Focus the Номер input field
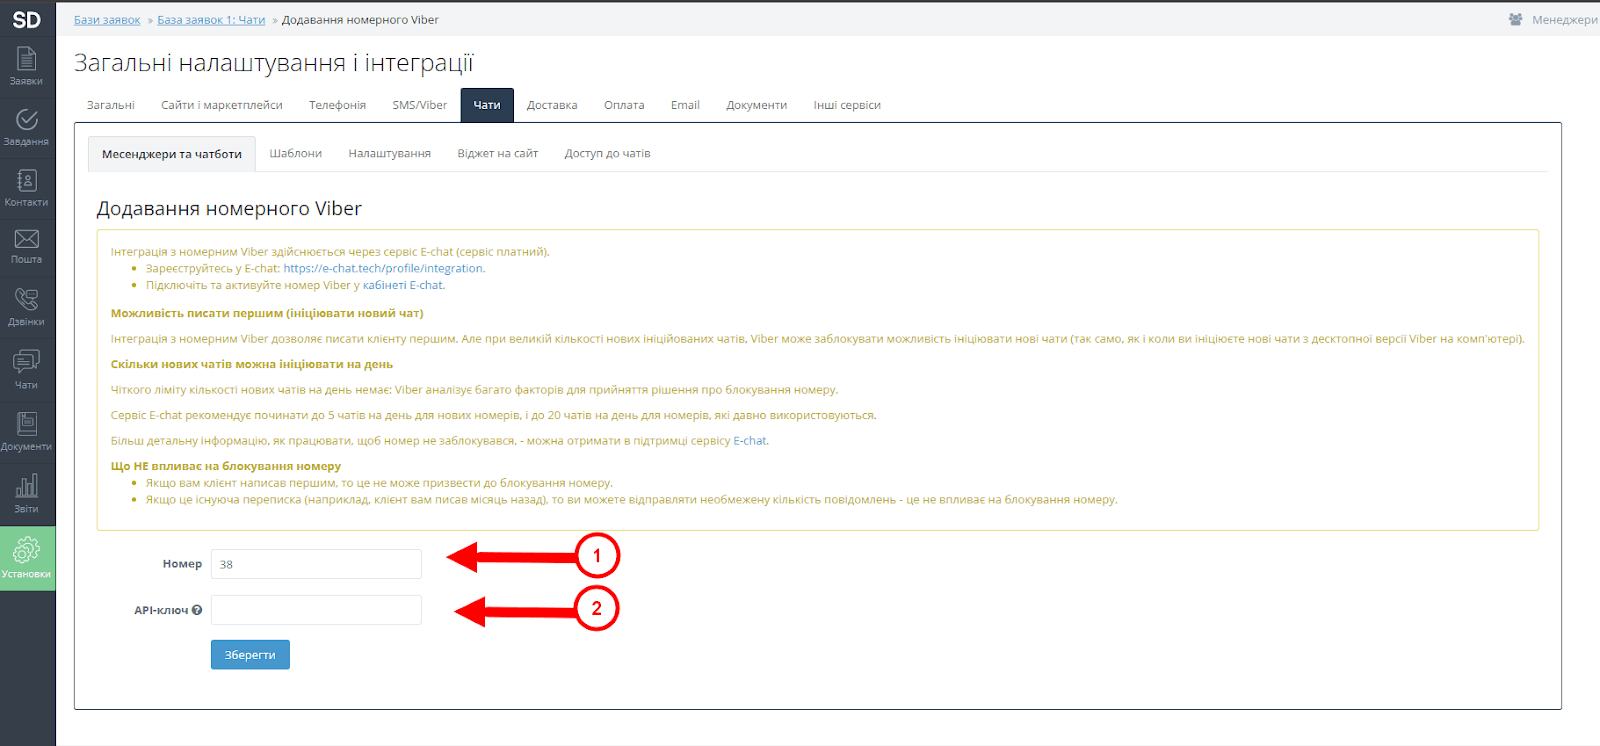This screenshot has width=1600, height=746. point(316,564)
